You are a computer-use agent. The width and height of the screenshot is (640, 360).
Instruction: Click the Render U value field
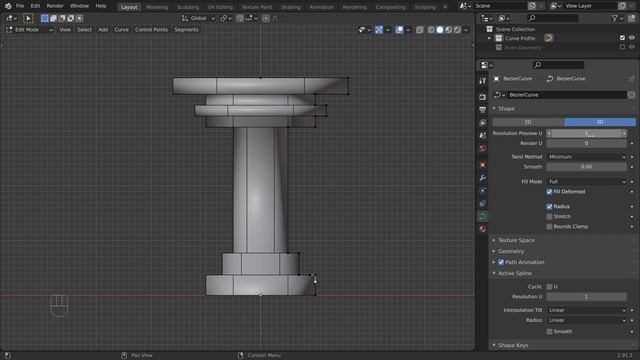pos(587,143)
